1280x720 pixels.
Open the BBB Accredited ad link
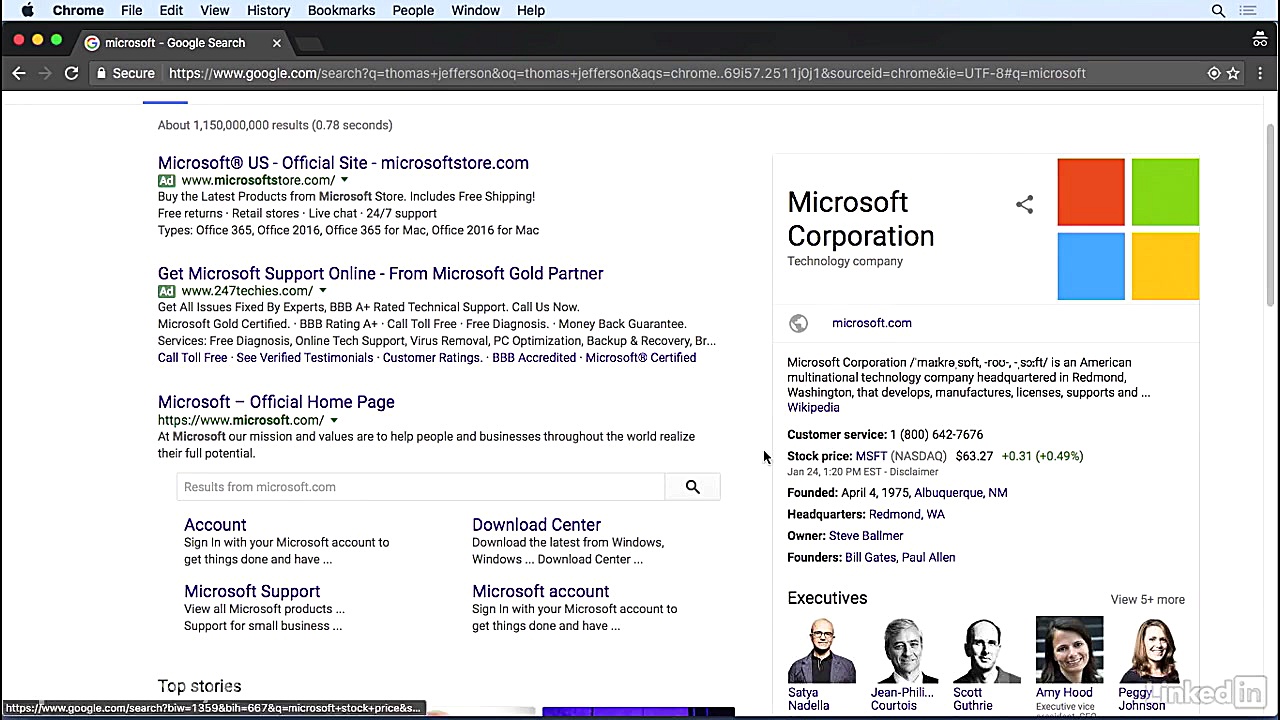pyautogui.click(x=534, y=358)
